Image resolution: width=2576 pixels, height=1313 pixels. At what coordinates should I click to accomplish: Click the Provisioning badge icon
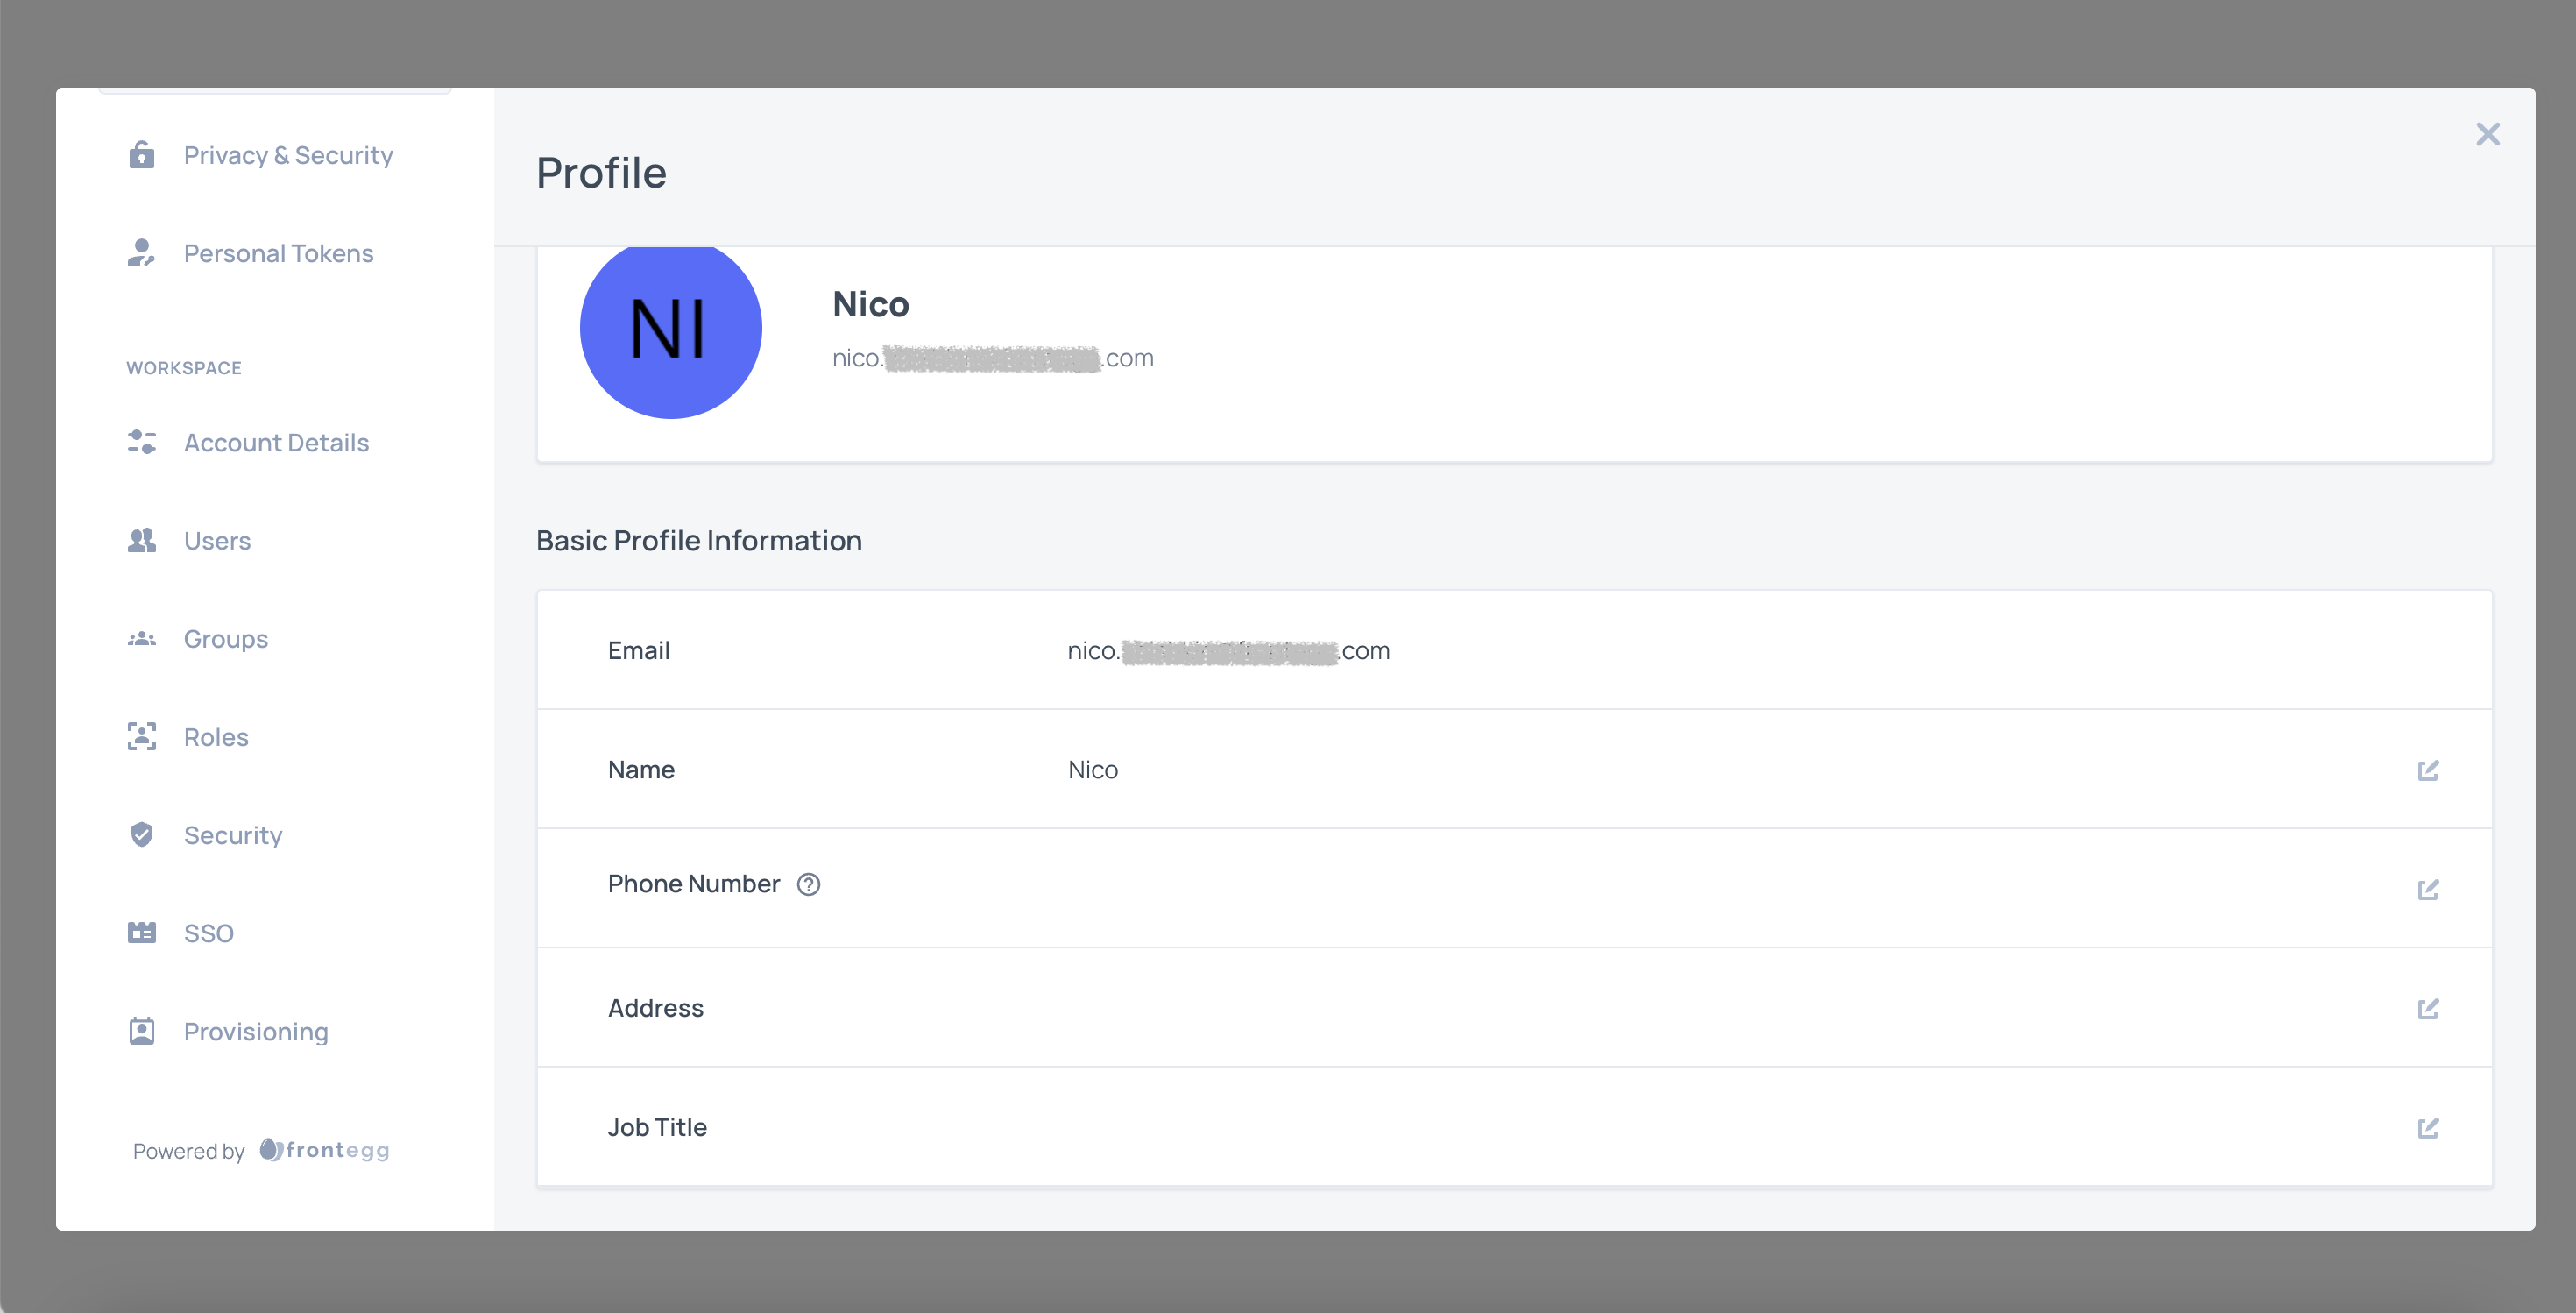coord(141,1031)
